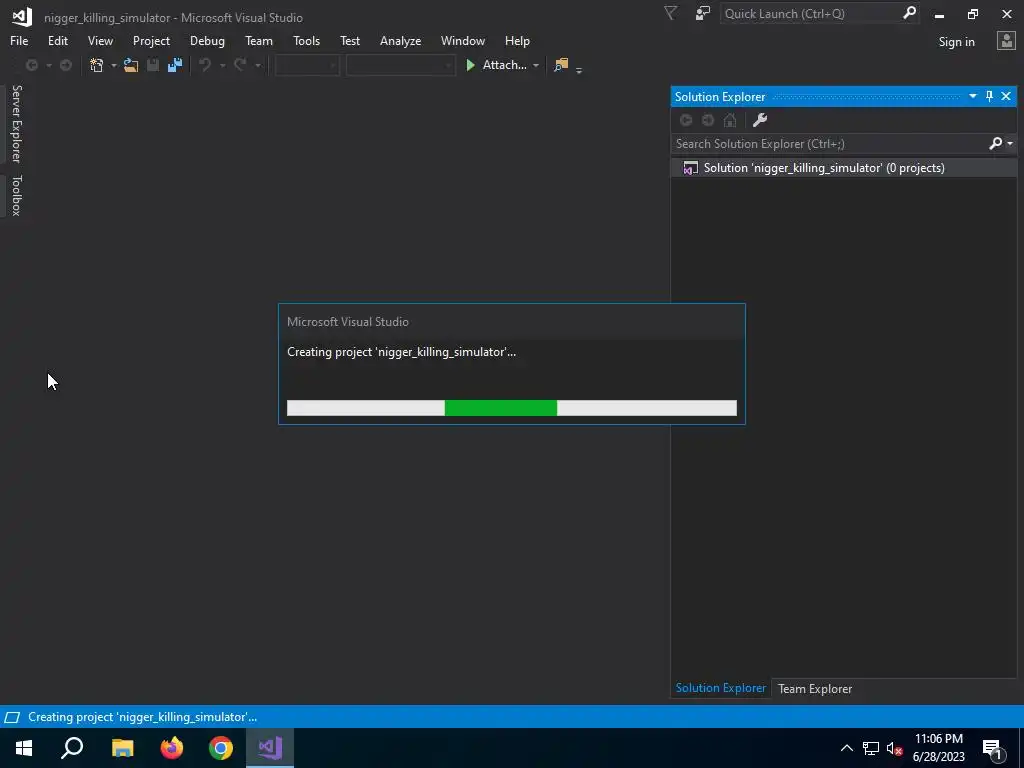The height and width of the screenshot is (768, 1024).
Task: Open the Attach button dropdown arrow
Action: click(x=536, y=65)
